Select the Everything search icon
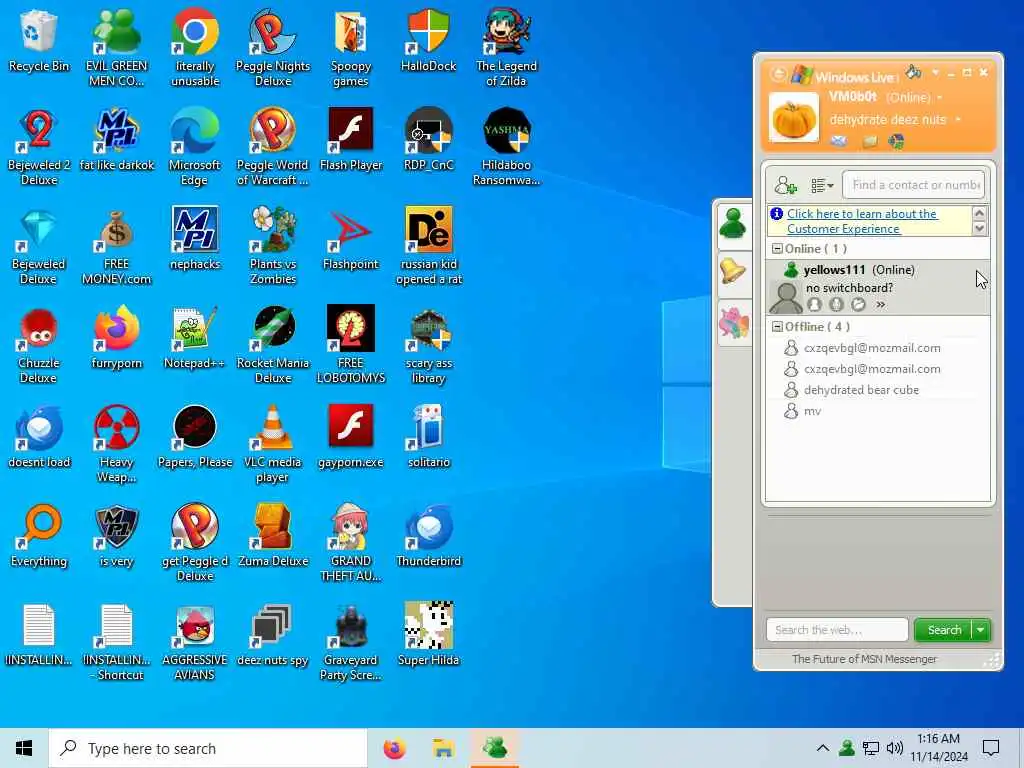1024x768 pixels. [39, 536]
